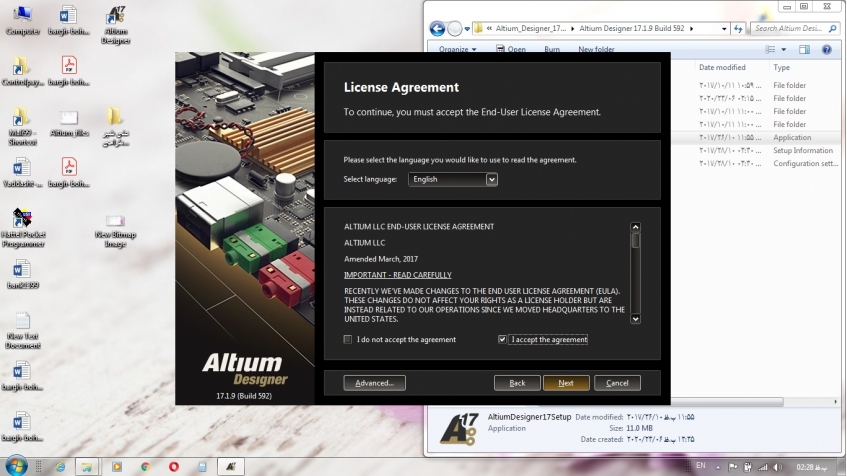Viewport: 847px width, 476px height.
Task: Select the Altium files desktop icon
Action: [69, 123]
